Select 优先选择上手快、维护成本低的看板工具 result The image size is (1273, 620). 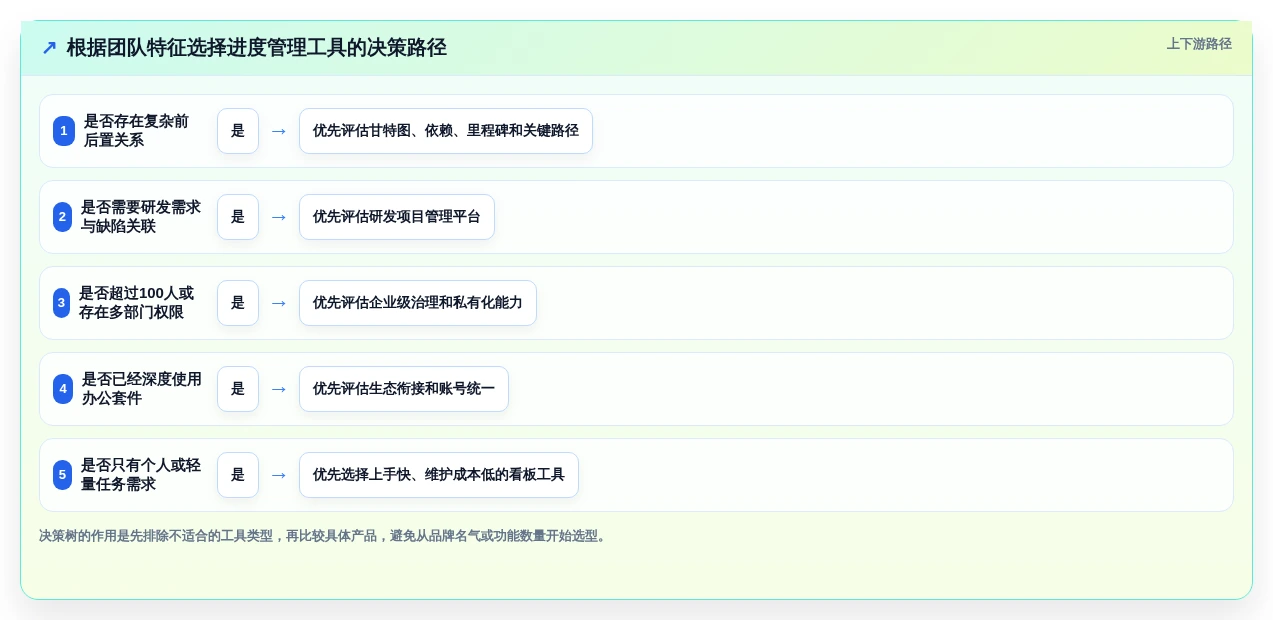pyautogui.click(x=439, y=475)
